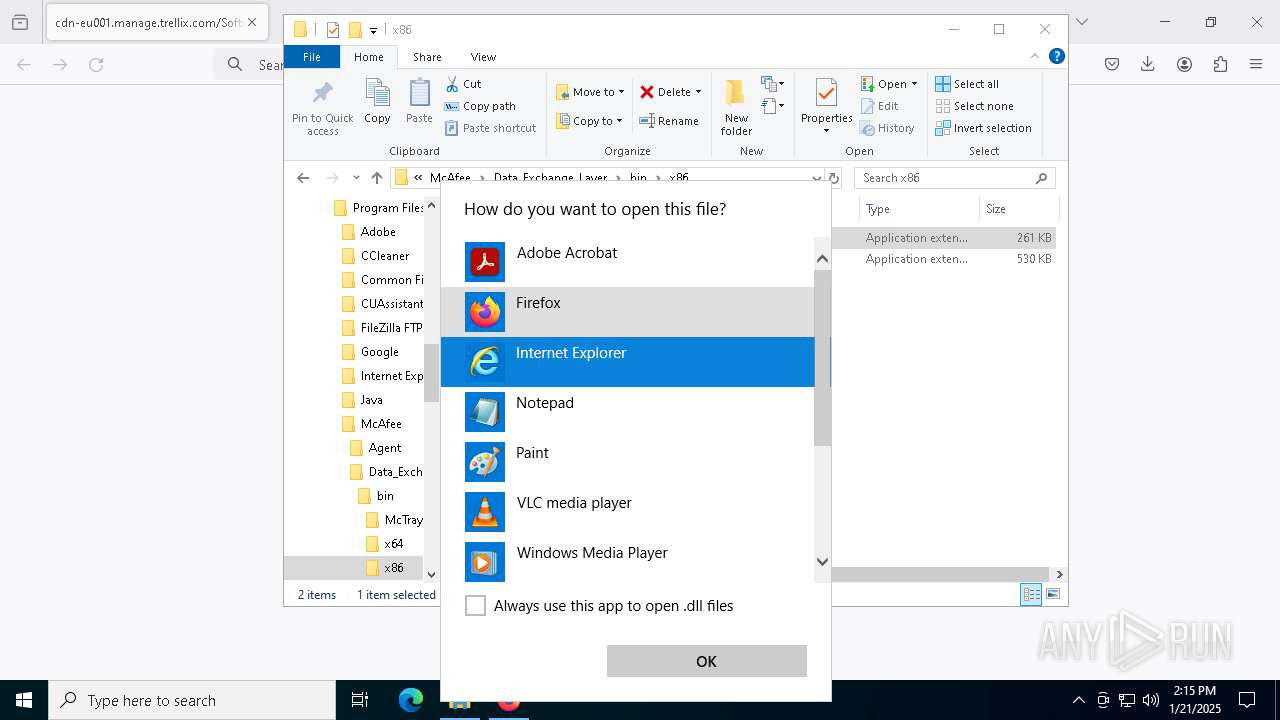This screenshot has width=1280, height=720.
Task: Open the Windows Start menu
Action: click(24, 700)
